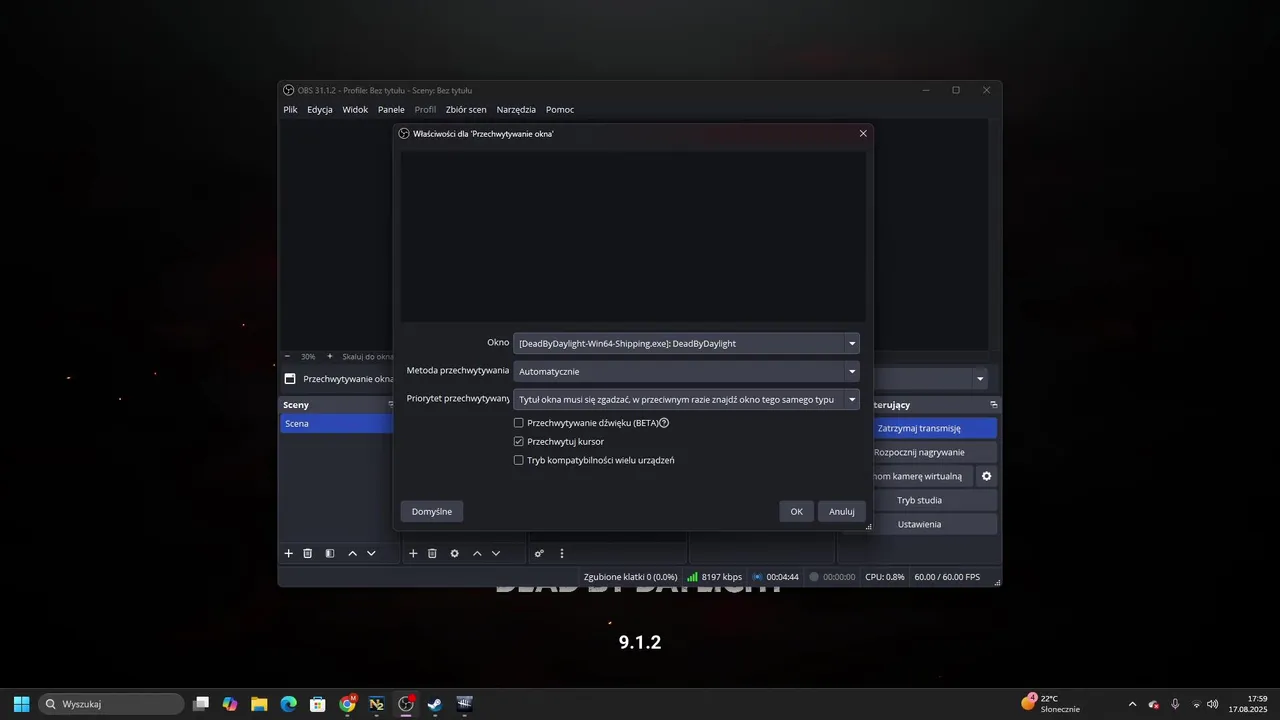This screenshot has height=720, width=1280.
Task: Click the 60.00 / 60.00 FPS status text
Action: (947, 577)
